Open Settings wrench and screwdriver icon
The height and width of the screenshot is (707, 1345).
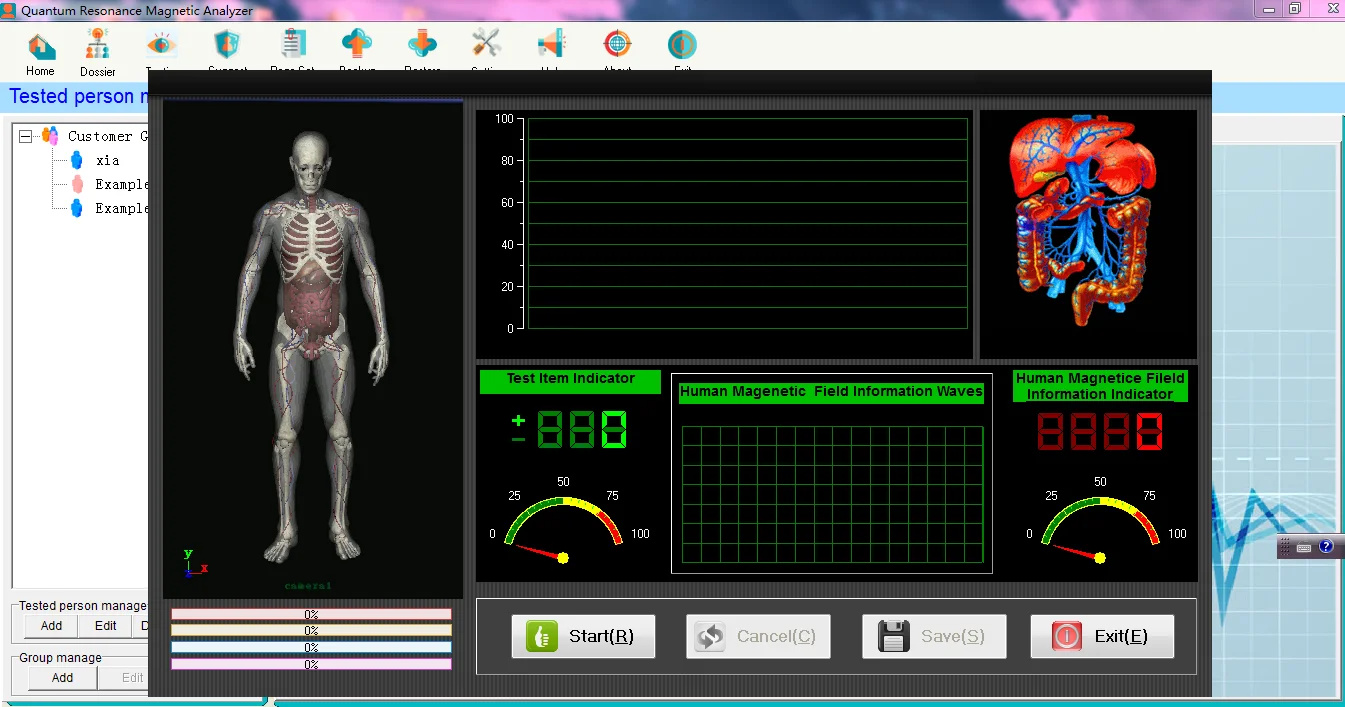click(x=487, y=45)
